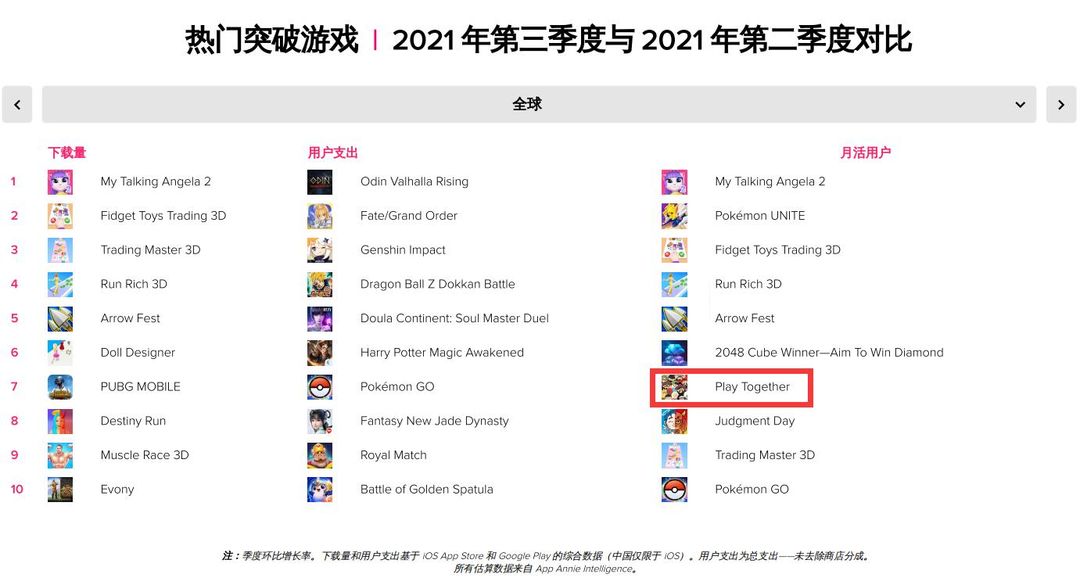This screenshot has width=1080, height=585.
Task: Click the Odin Valhalla Rising icon
Action: (x=320, y=182)
